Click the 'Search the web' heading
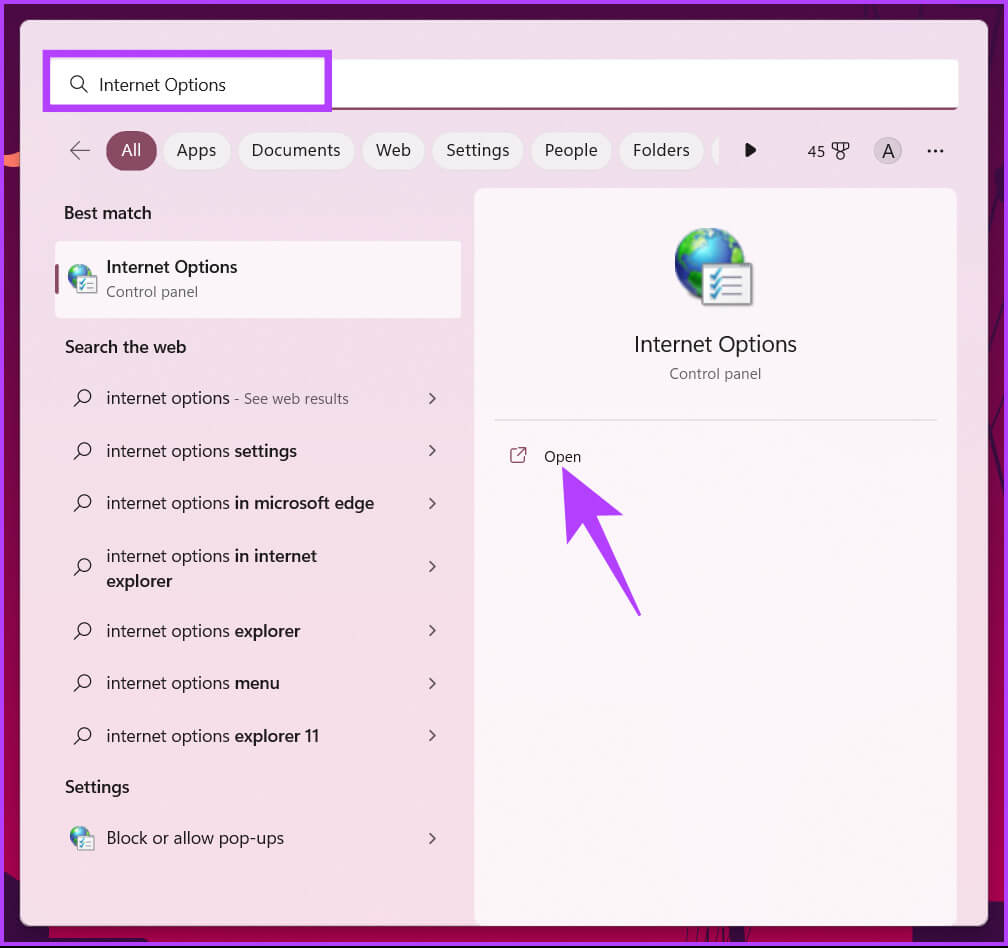 pos(125,347)
